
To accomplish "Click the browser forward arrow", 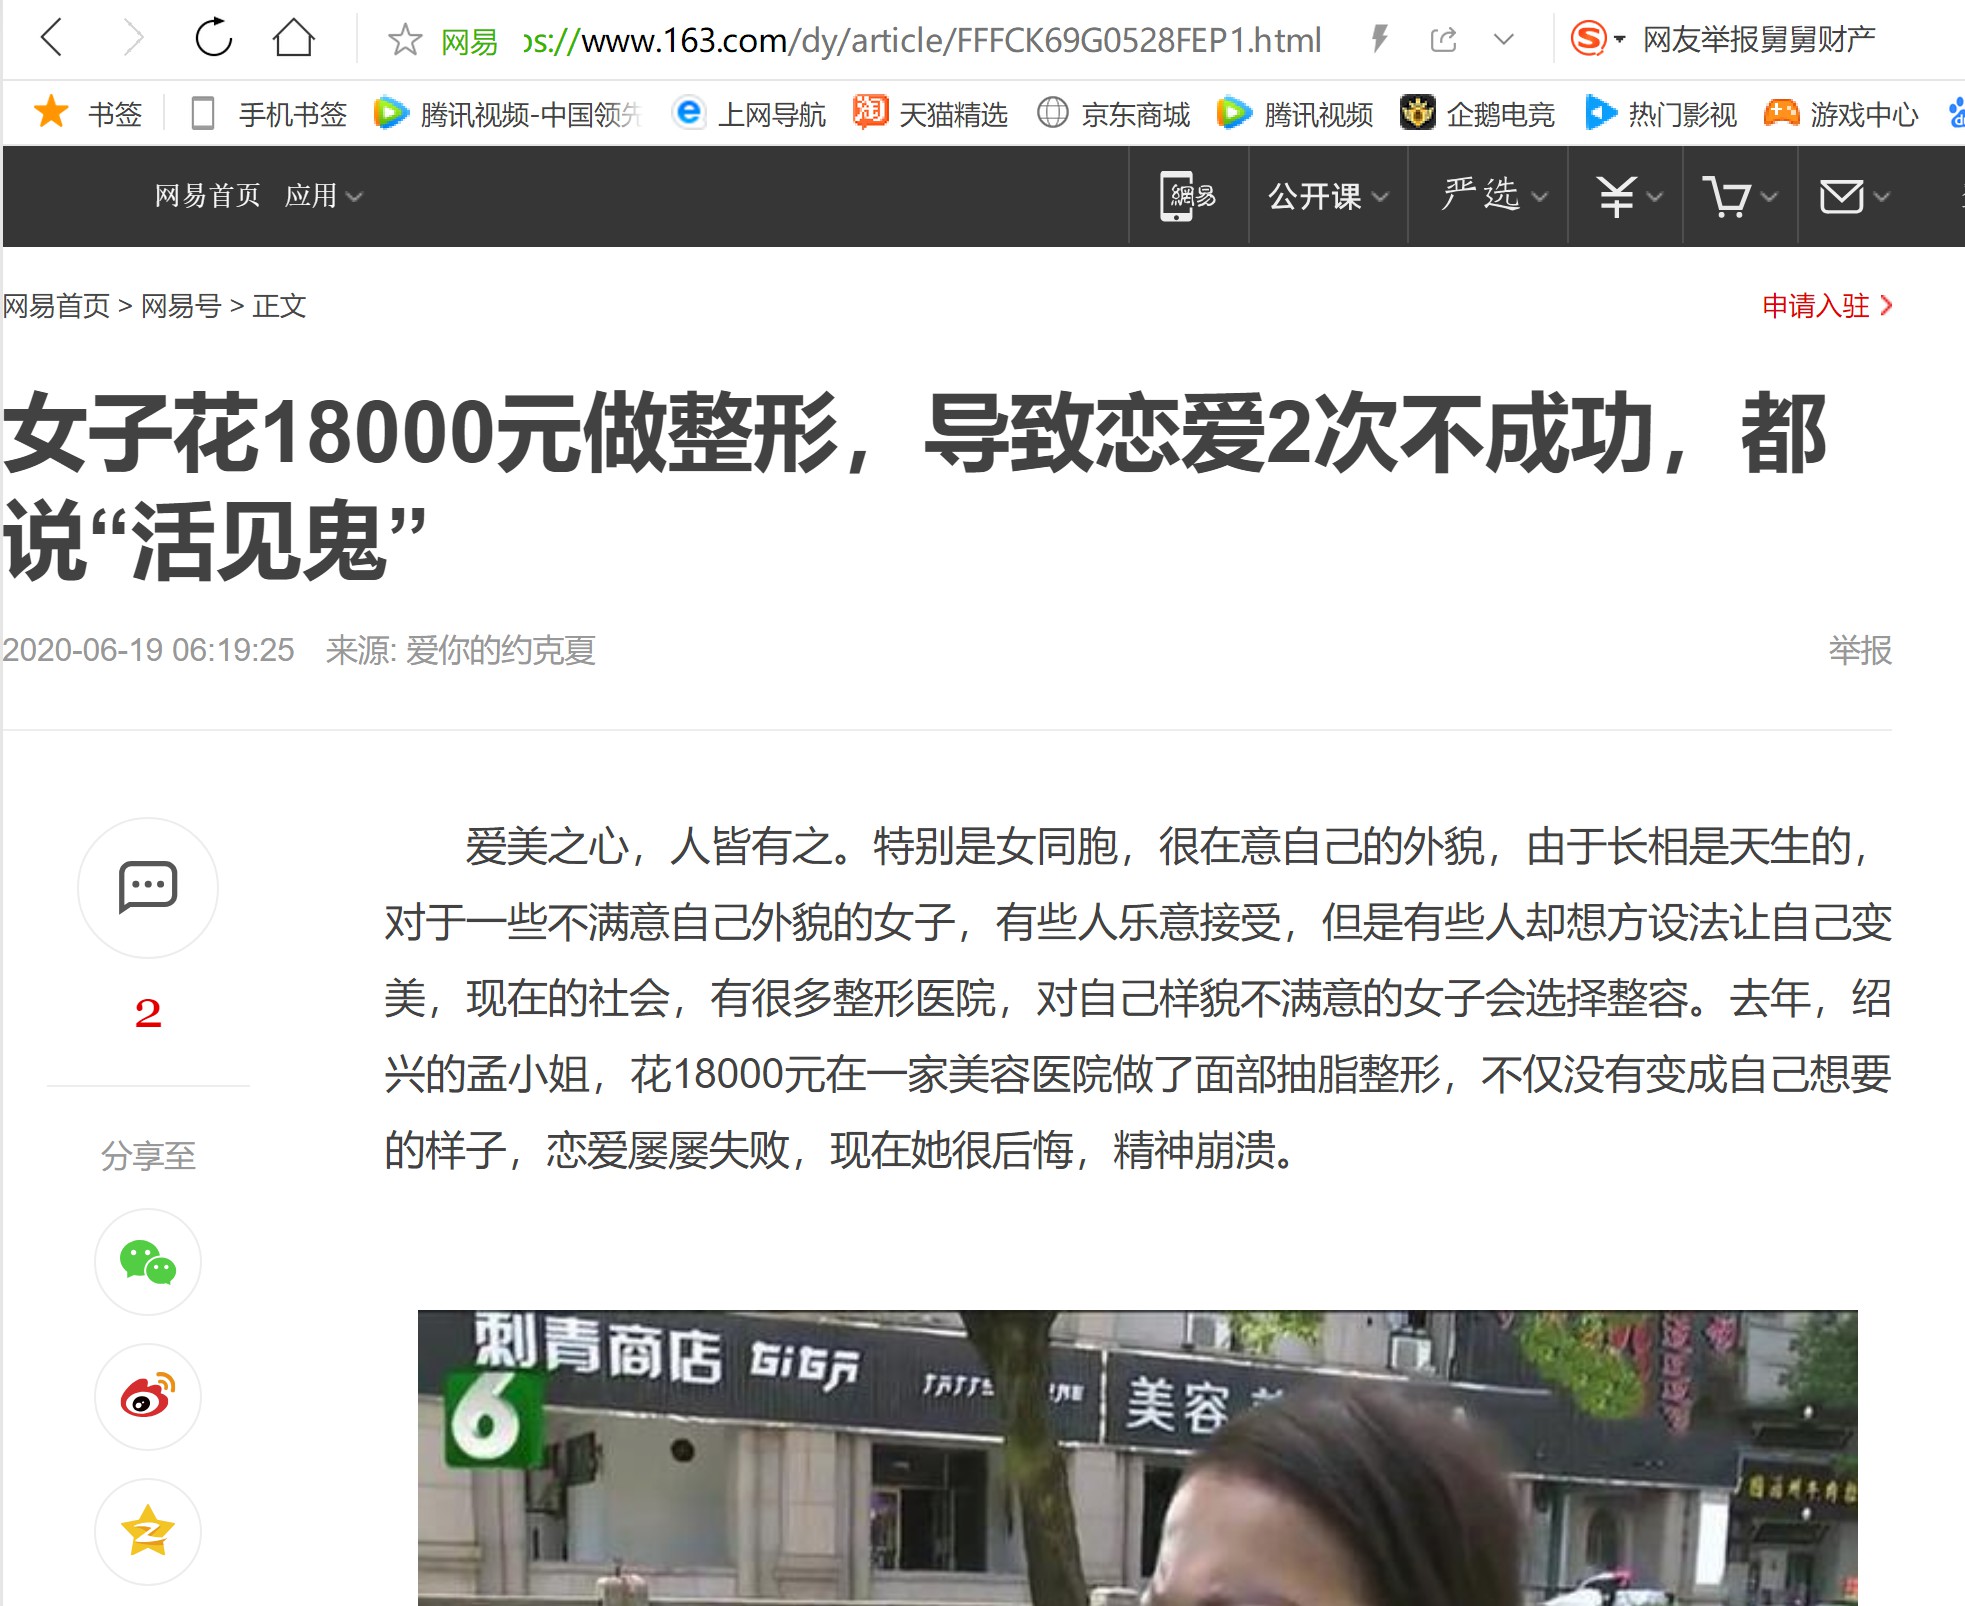I will (x=133, y=39).
